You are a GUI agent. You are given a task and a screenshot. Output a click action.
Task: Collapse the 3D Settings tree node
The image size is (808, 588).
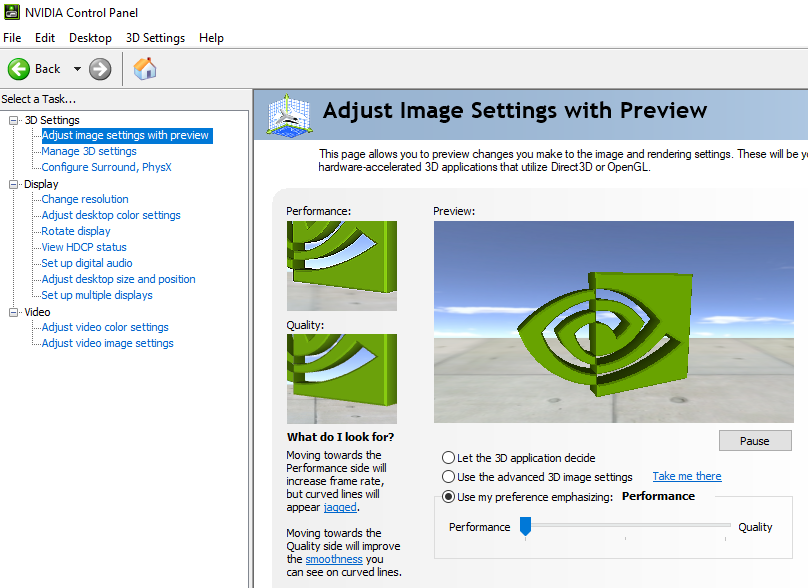coord(13,121)
